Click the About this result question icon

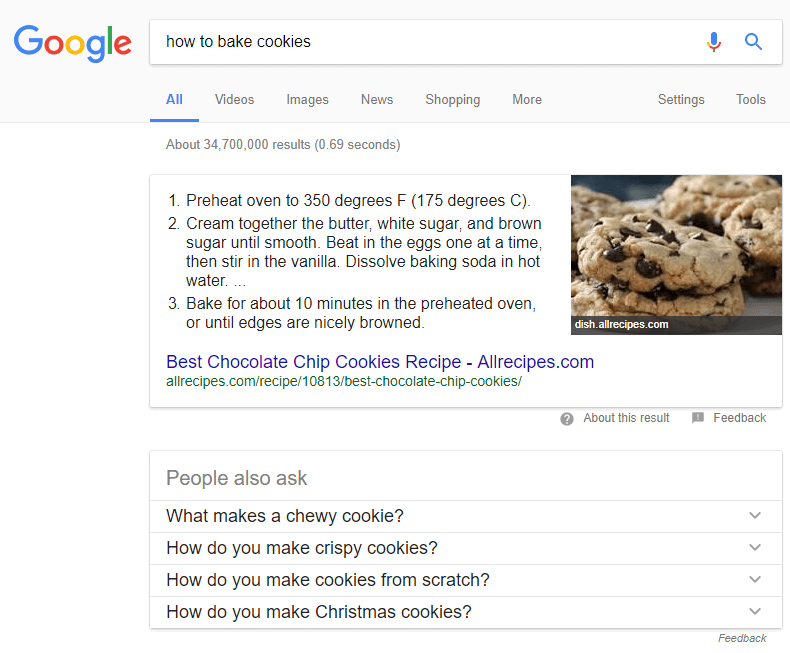(x=567, y=418)
